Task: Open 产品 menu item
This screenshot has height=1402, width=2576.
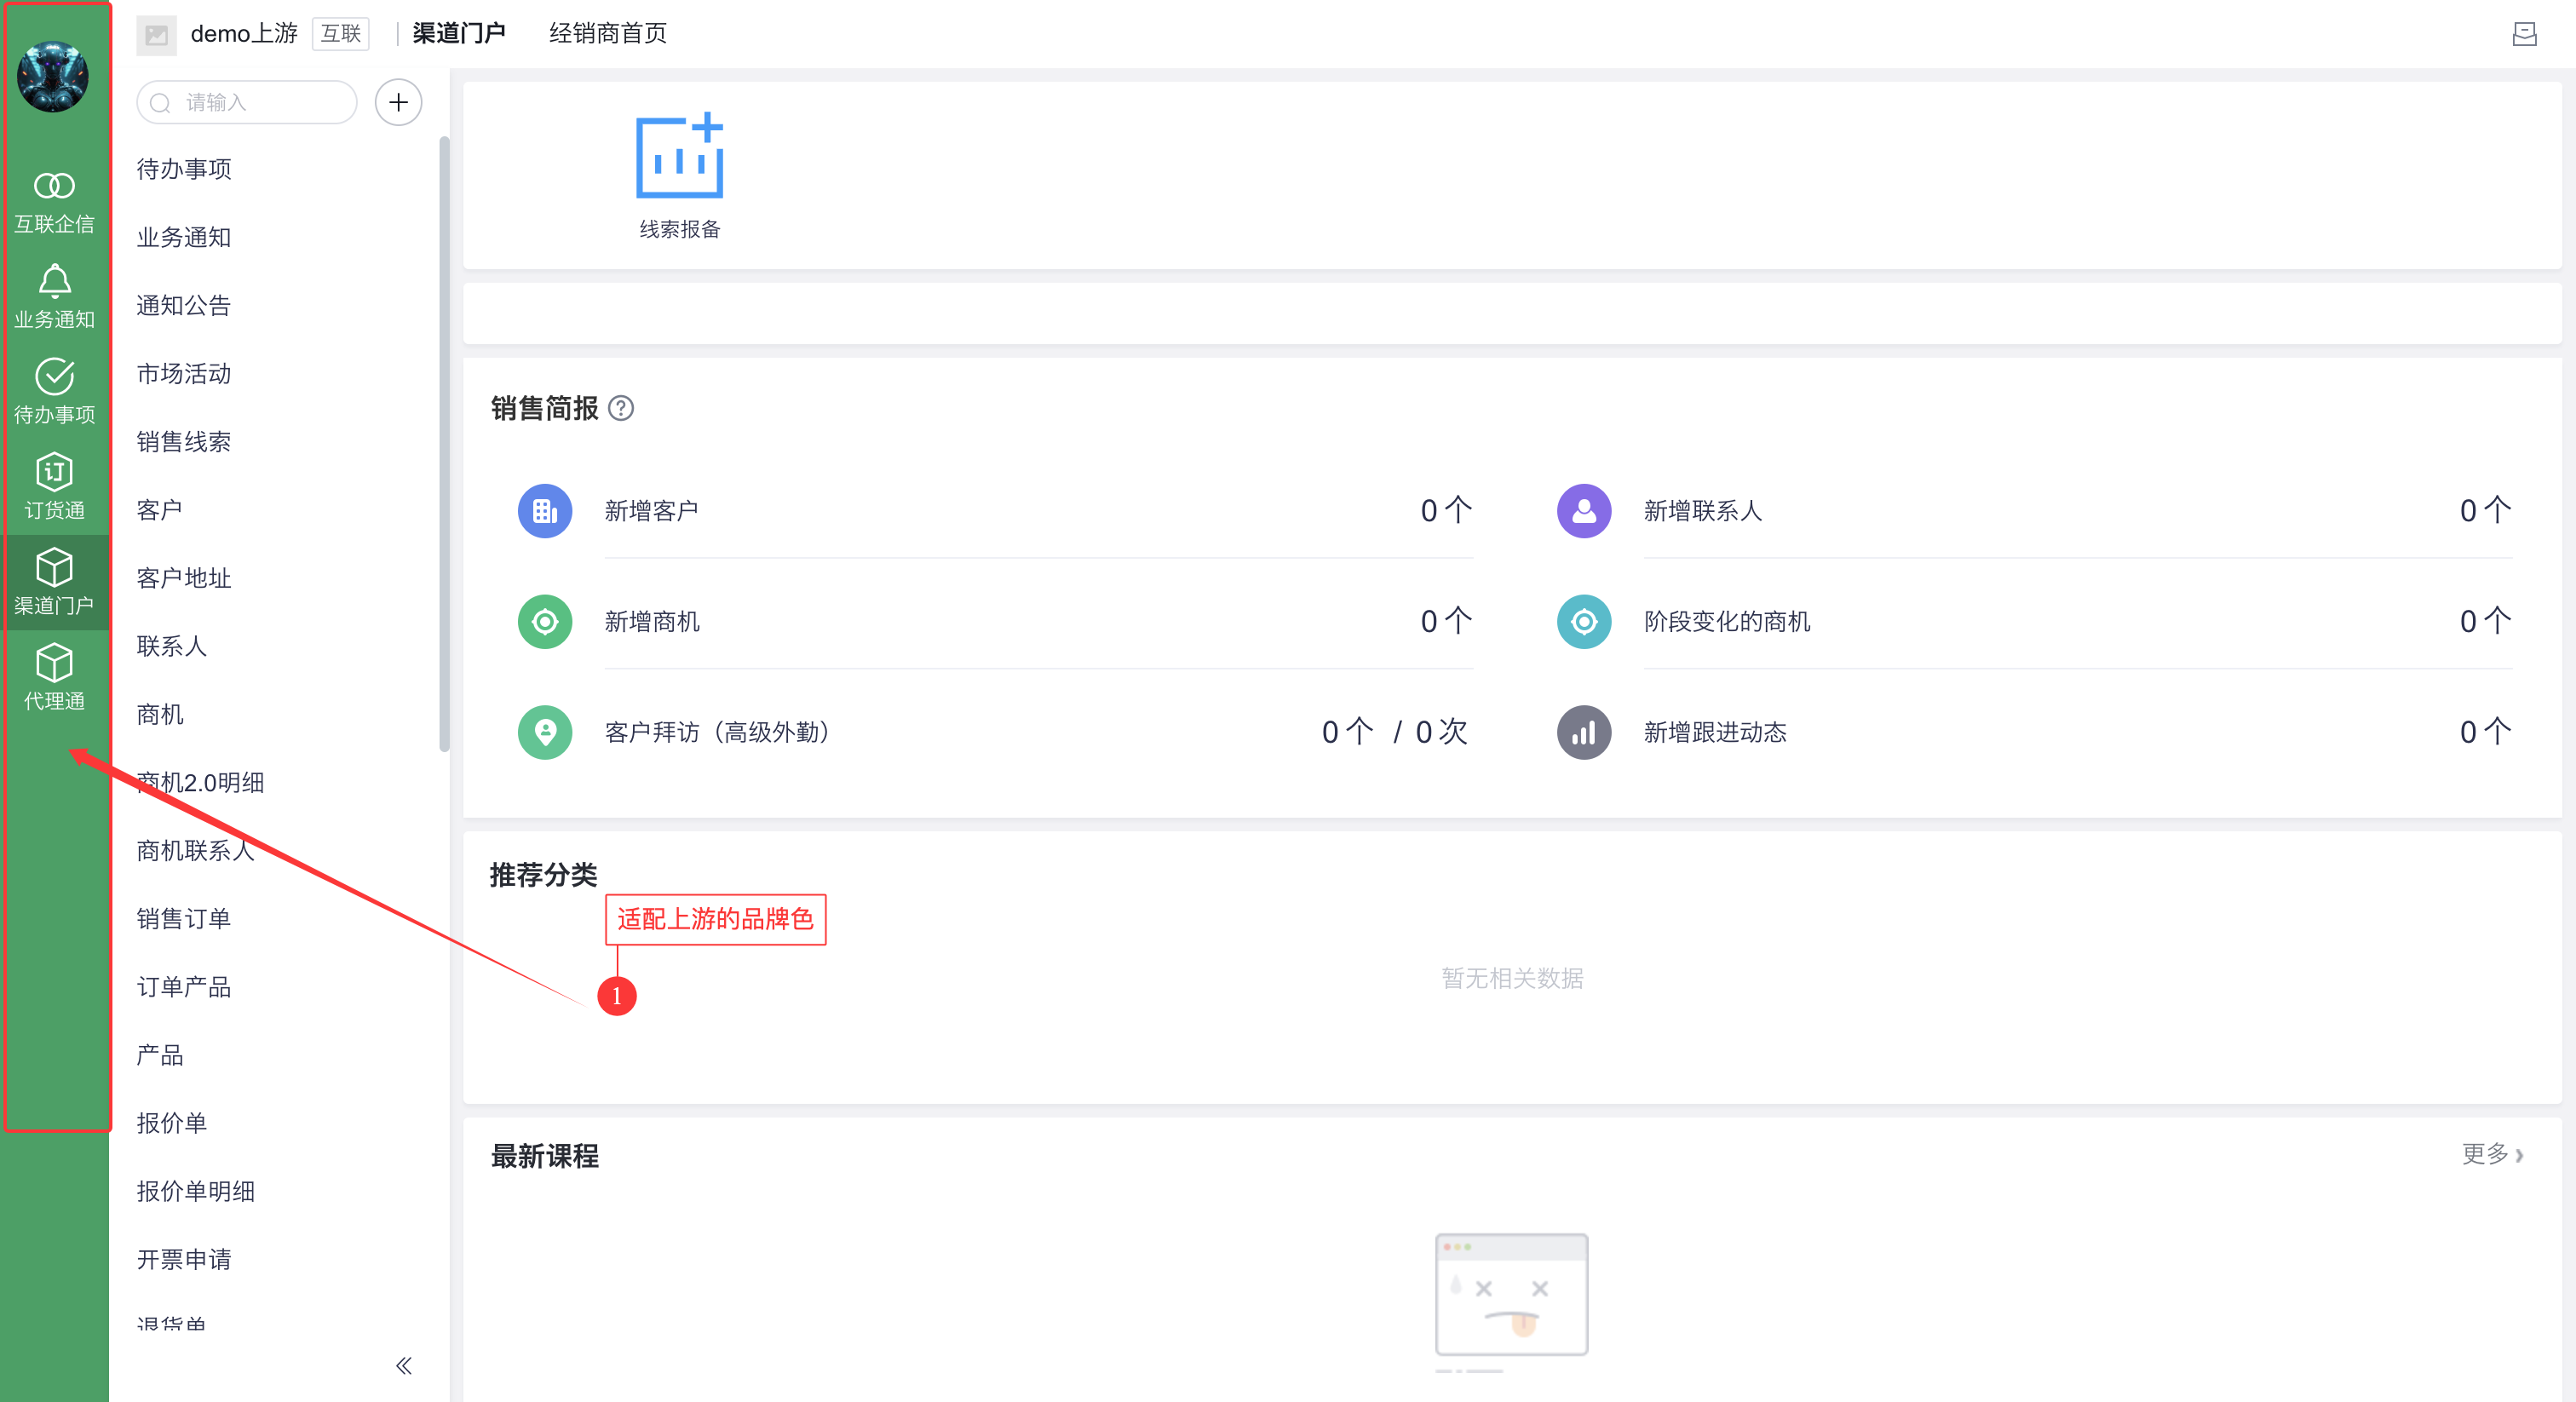Action: (160, 1055)
